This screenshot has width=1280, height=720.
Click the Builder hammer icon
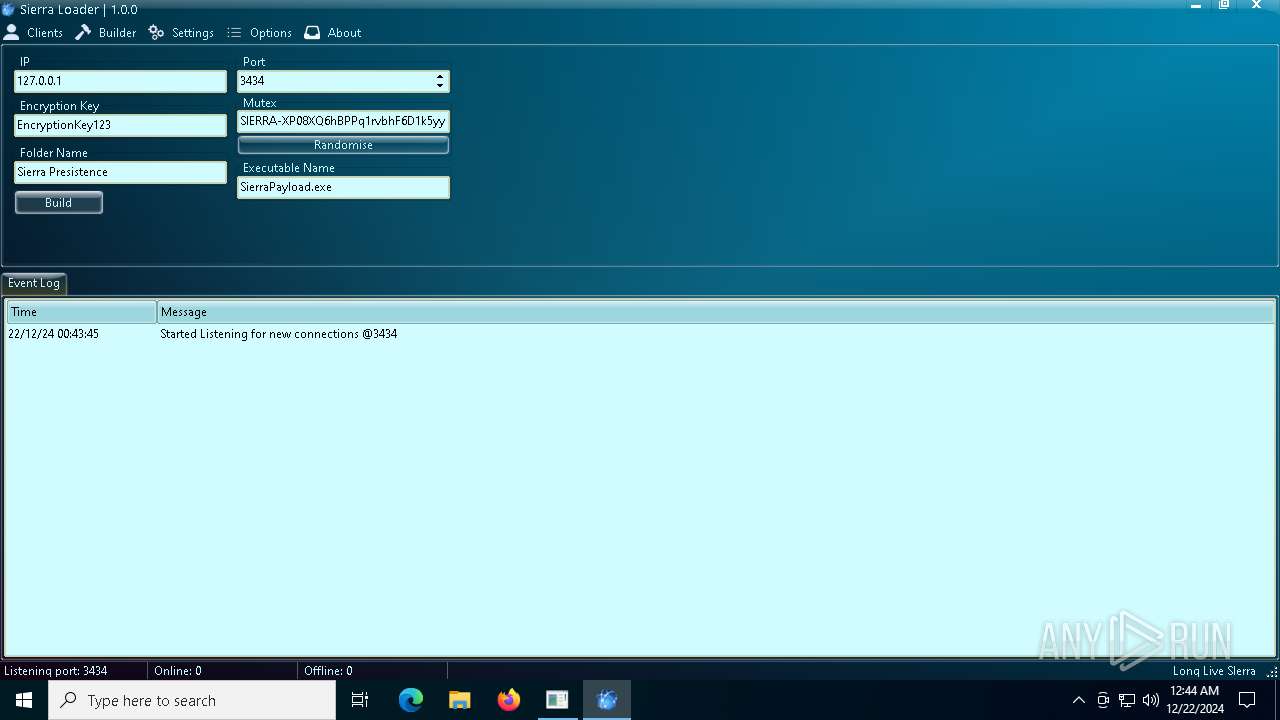84,33
